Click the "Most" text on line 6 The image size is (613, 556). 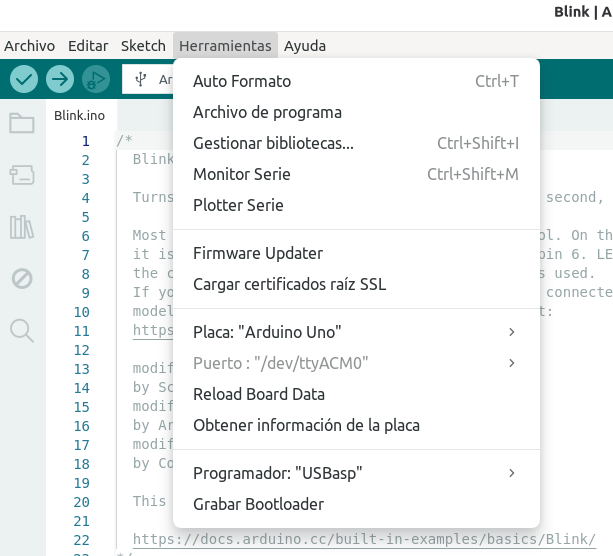(x=149, y=235)
